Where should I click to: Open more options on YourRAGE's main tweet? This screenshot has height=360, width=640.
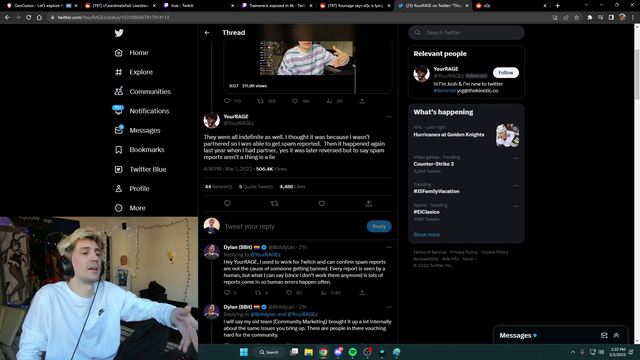[x=389, y=117]
